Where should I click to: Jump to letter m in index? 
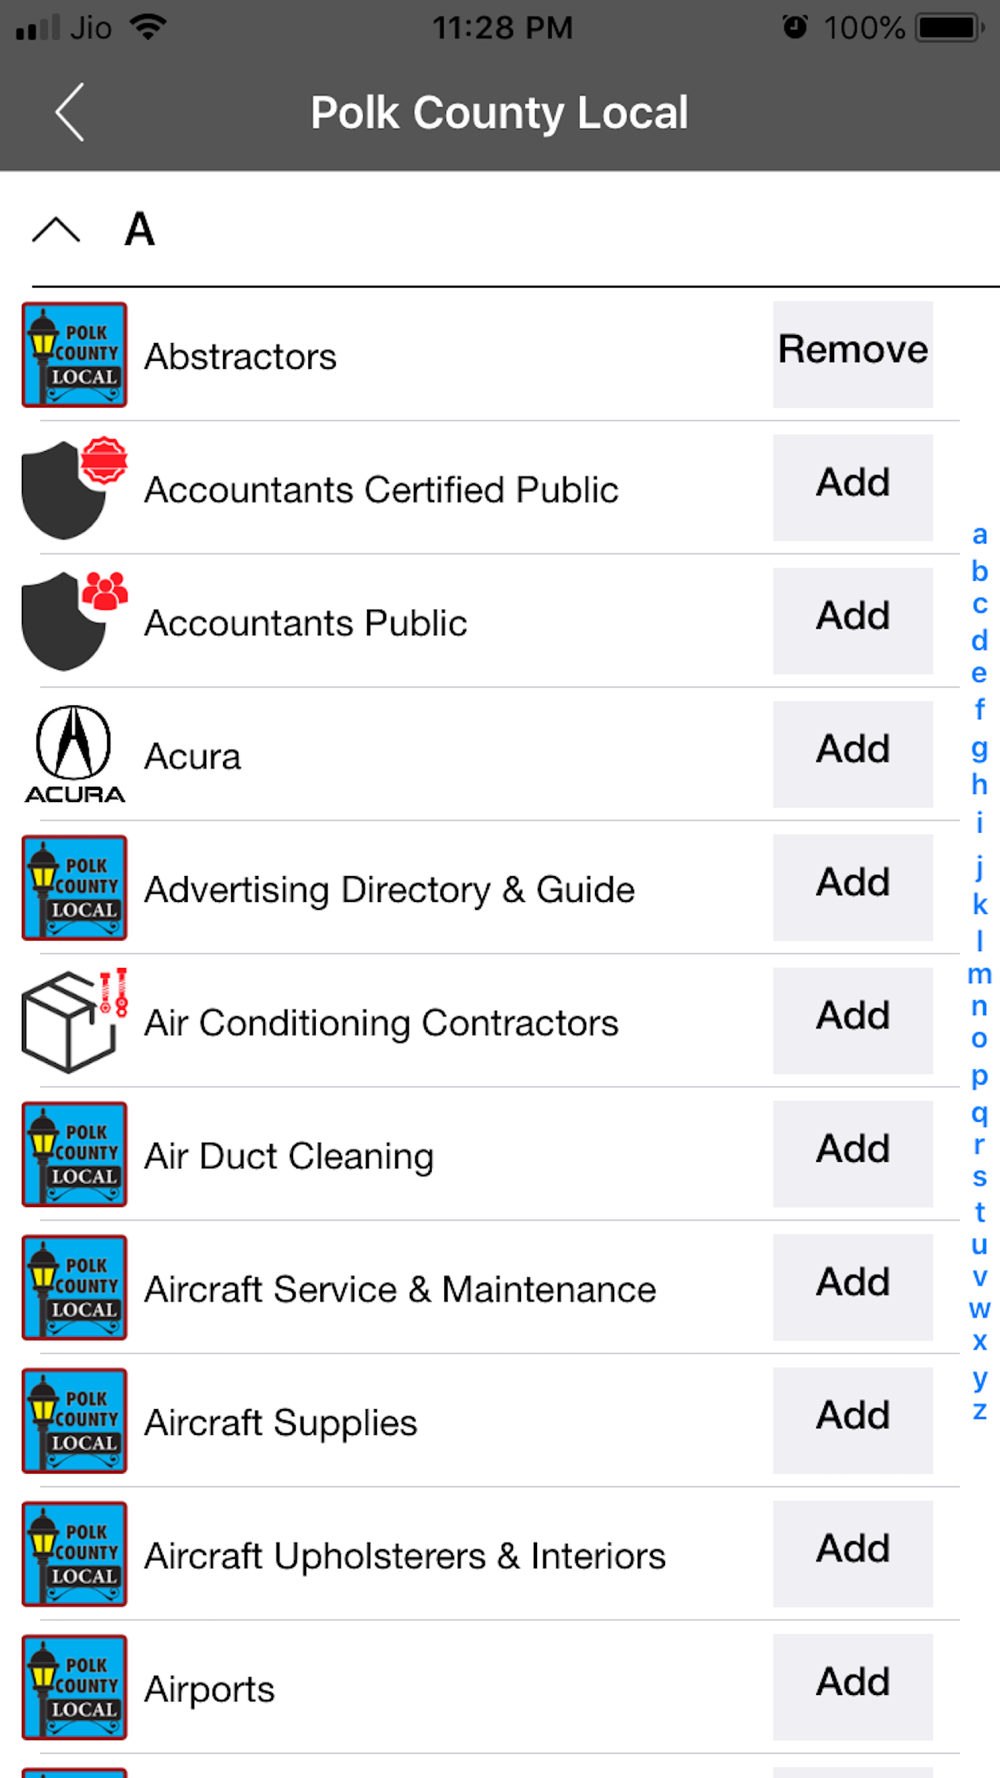click(979, 974)
